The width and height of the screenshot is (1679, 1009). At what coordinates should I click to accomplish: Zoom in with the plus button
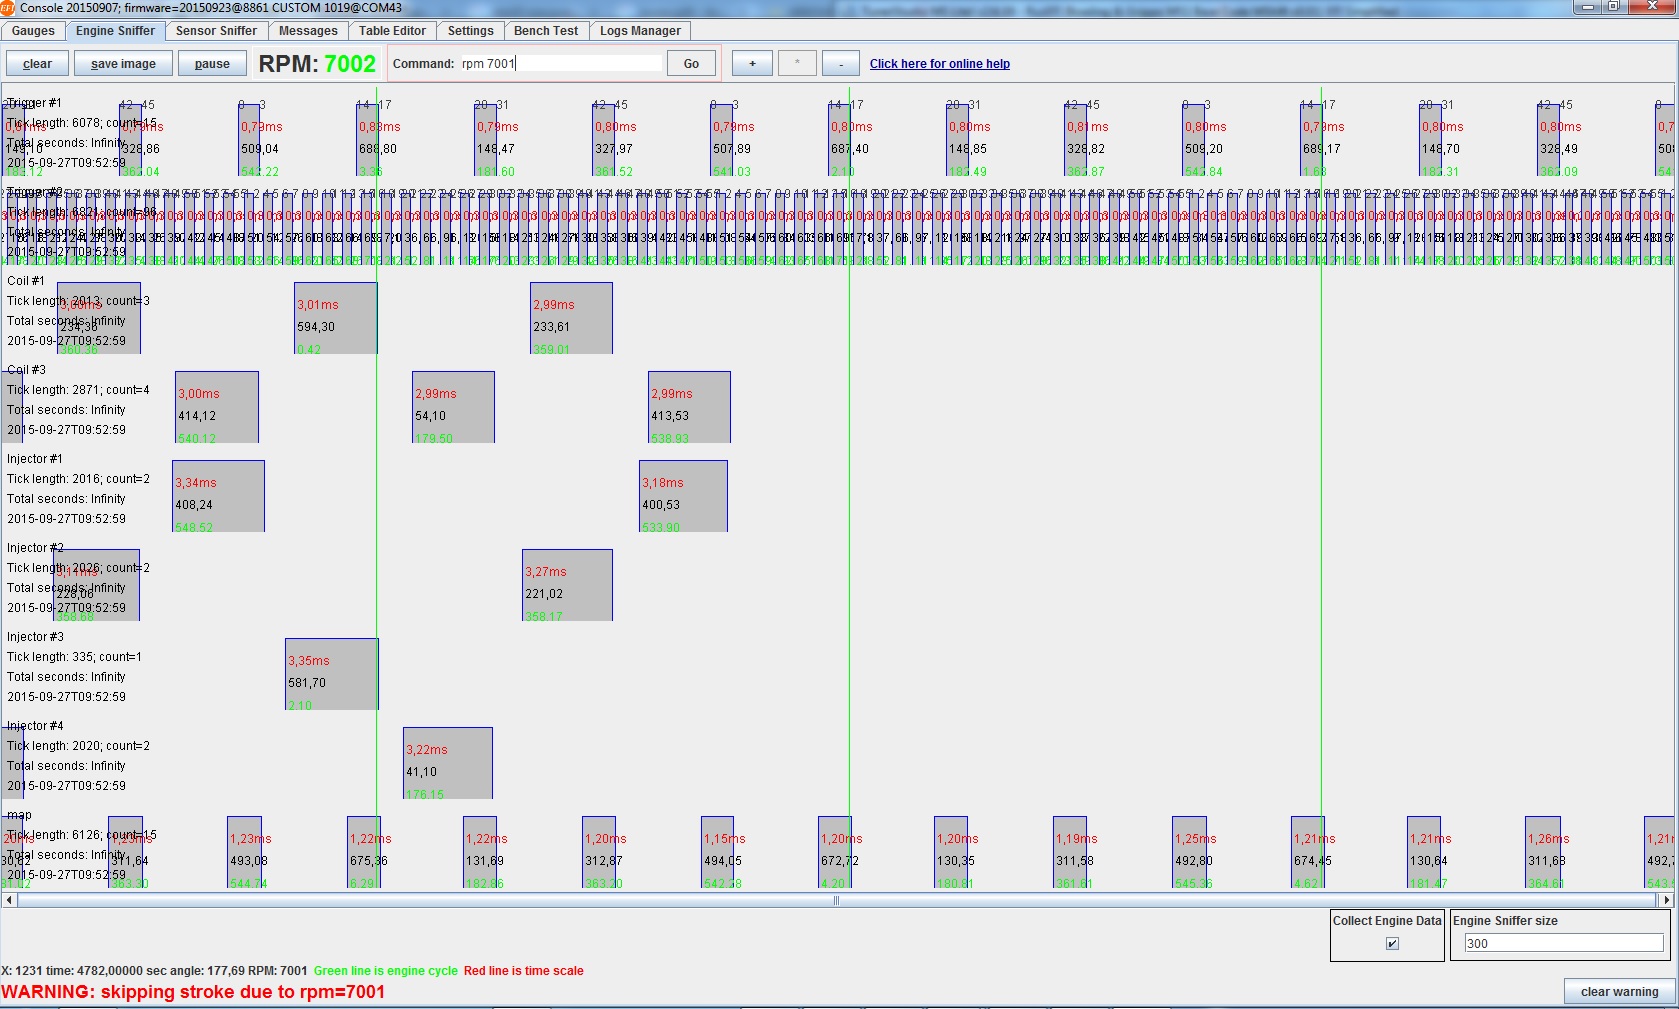[x=752, y=64]
